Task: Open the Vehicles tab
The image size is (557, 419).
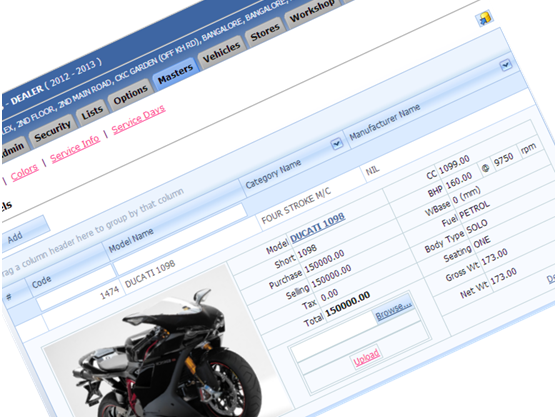Action: click(222, 52)
